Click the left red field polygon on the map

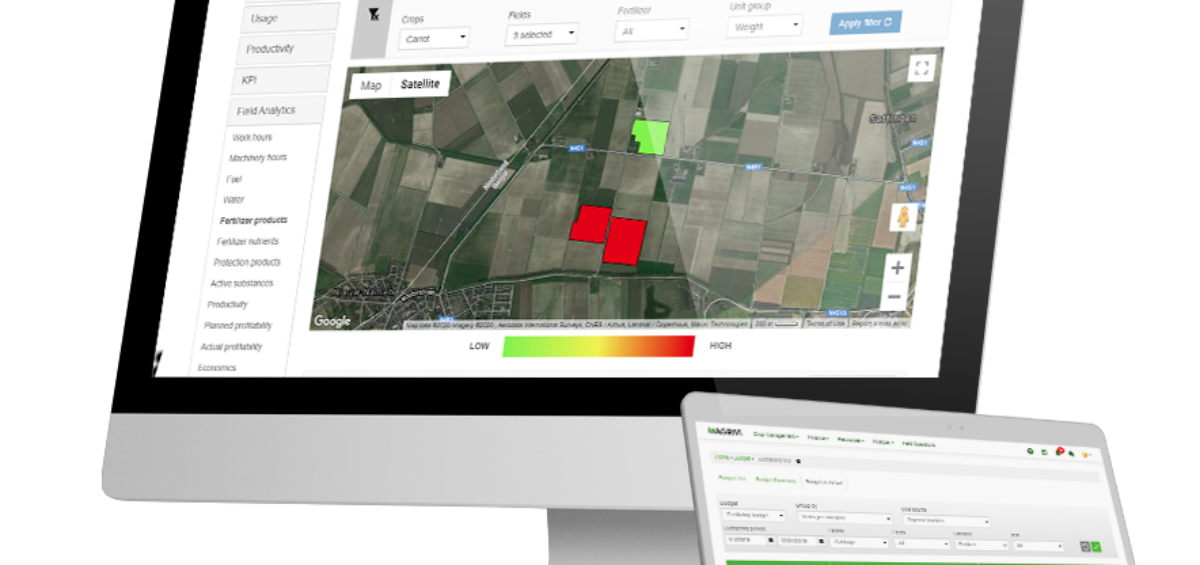pos(589,224)
